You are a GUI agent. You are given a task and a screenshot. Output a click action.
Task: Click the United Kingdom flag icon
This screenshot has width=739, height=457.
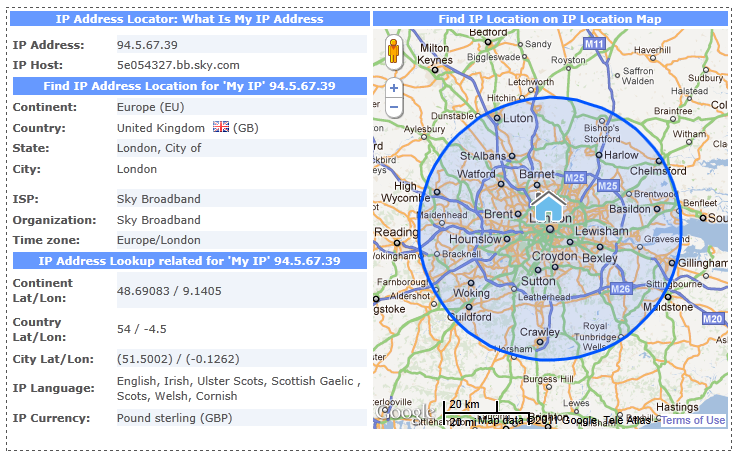(221, 128)
